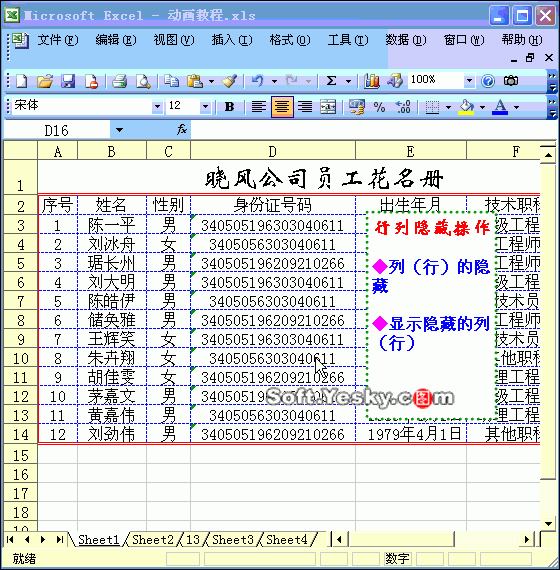Click the Format Painter brush icon
The image size is (560, 570).
click(x=229, y=81)
